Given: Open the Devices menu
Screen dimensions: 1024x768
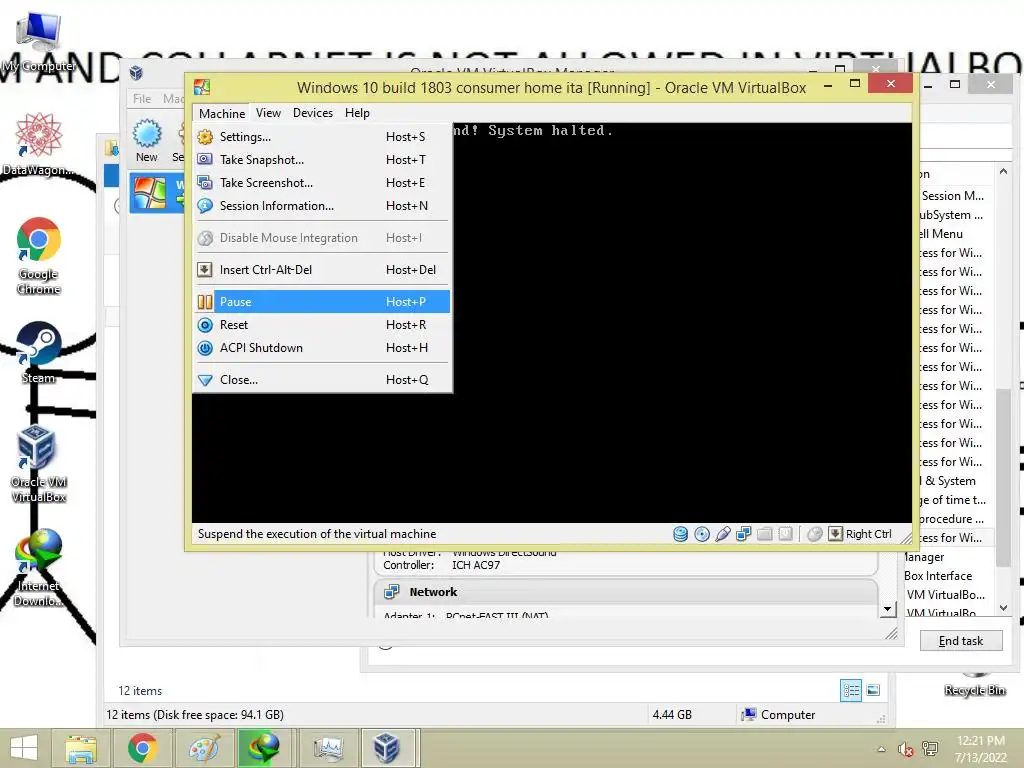Looking at the screenshot, I should coord(313,113).
